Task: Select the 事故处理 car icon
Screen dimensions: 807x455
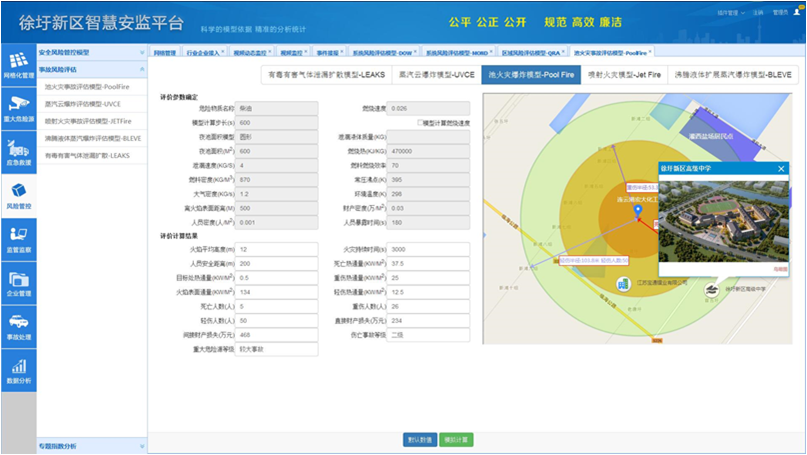Action: pyautogui.click(x=18, y=325)
